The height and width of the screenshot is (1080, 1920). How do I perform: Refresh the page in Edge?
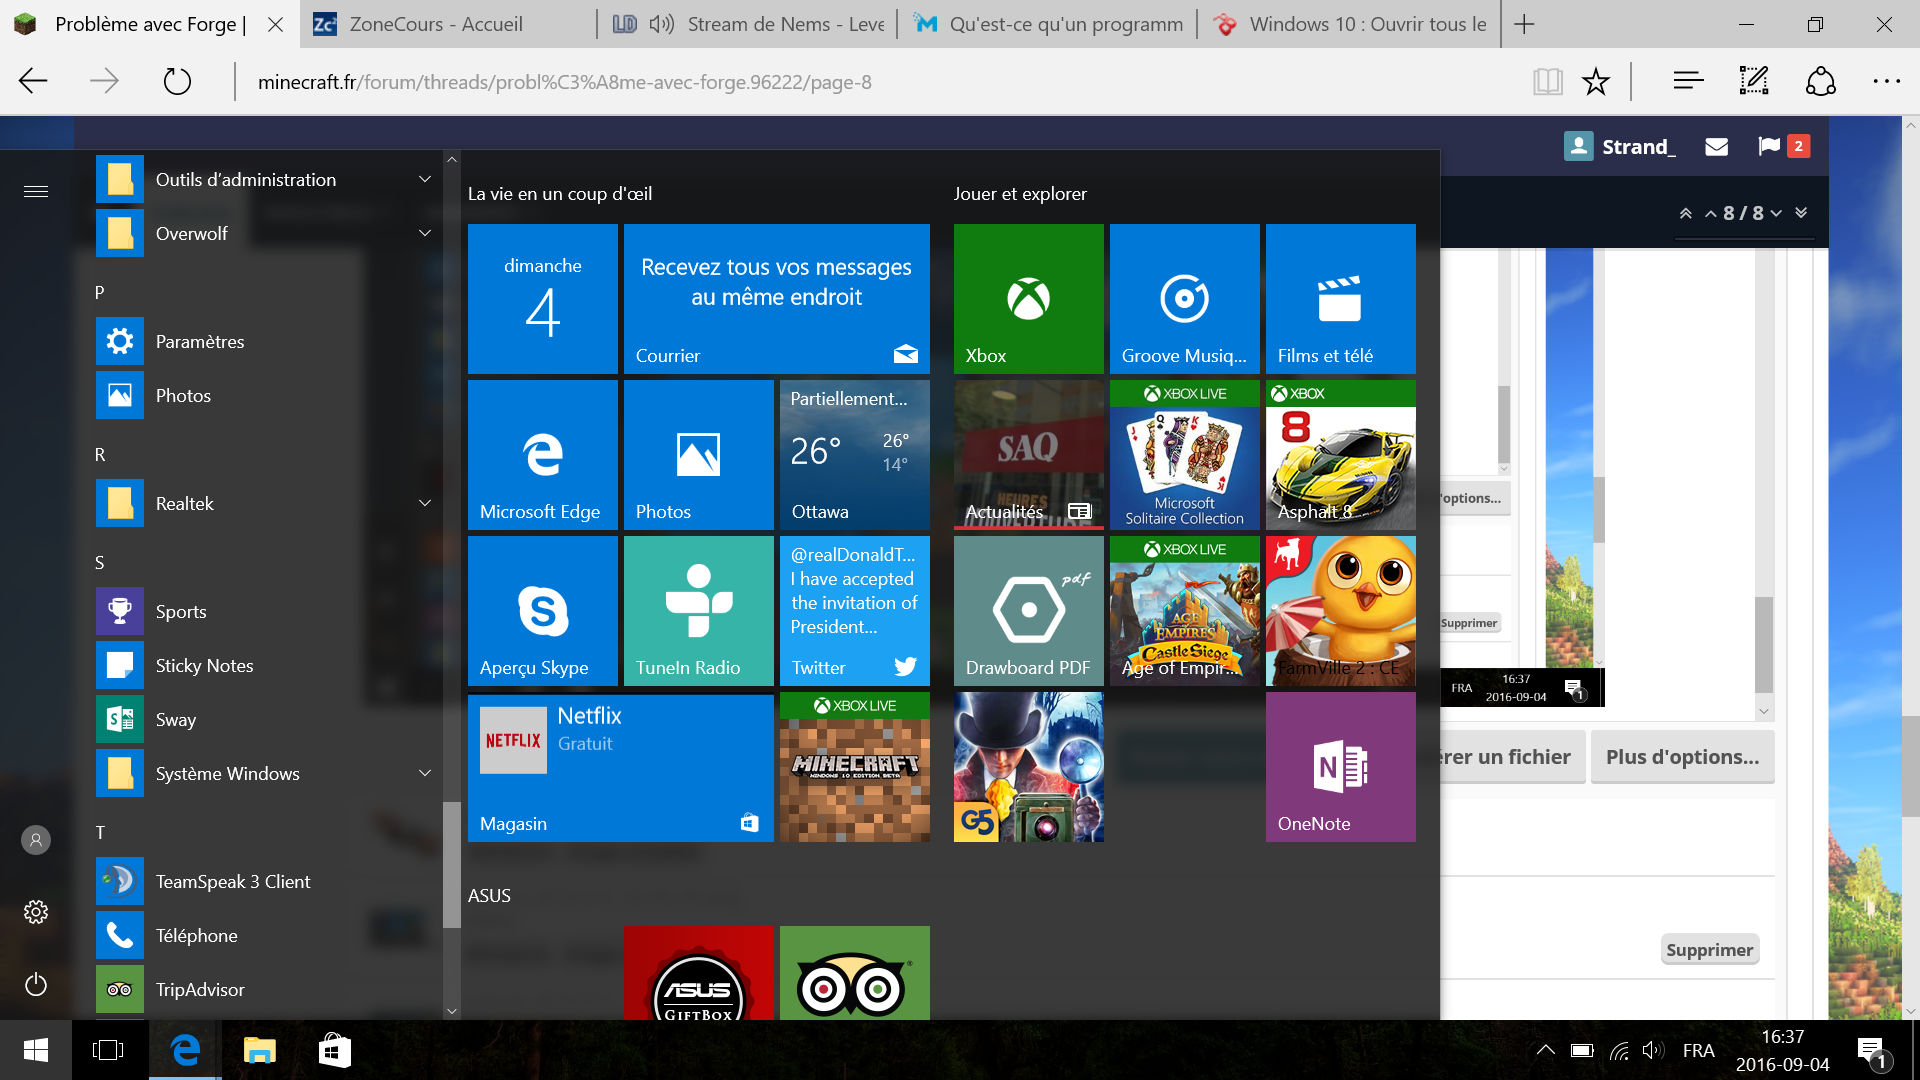(177, 81)
